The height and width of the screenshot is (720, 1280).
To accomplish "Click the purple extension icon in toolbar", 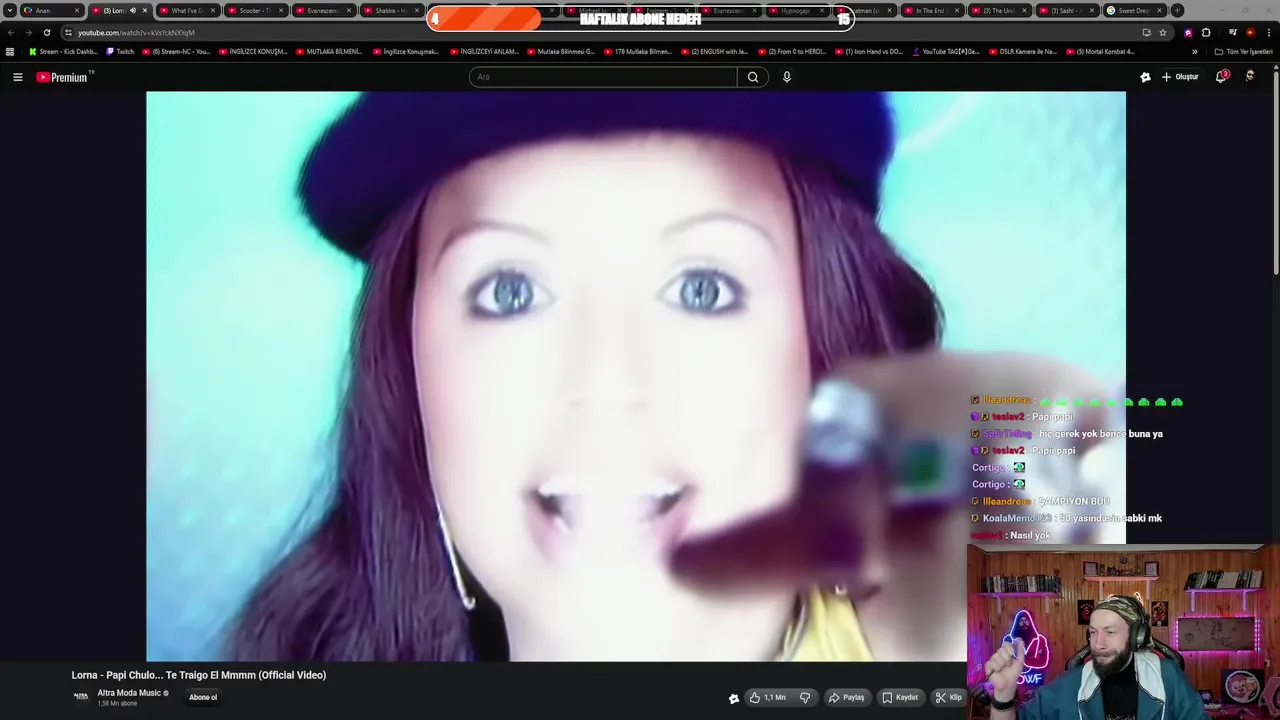I will [1188, 32].
